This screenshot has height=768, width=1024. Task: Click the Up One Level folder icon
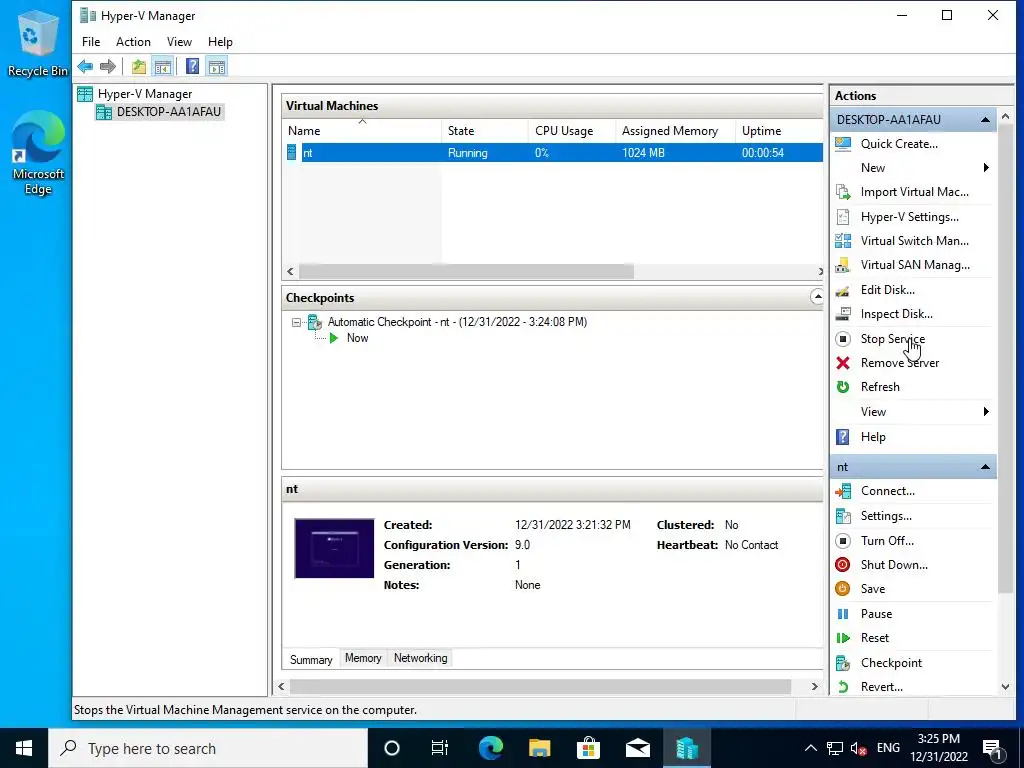pyautogui.click(x=138, y=66)
